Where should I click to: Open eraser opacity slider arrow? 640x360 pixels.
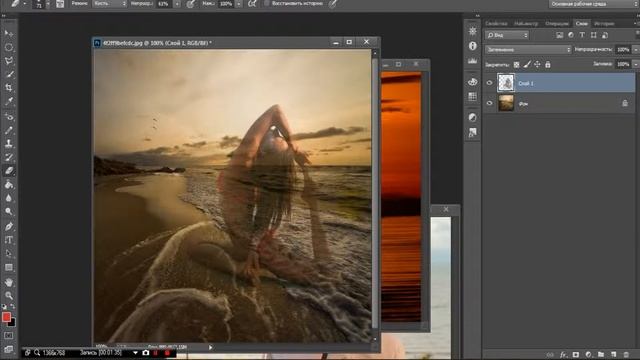coord(177,4)
